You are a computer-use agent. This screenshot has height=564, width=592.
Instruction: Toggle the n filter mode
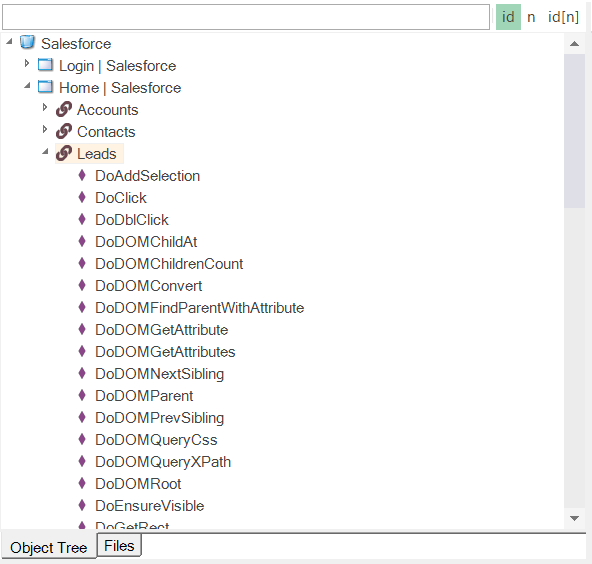coord(531,17)
